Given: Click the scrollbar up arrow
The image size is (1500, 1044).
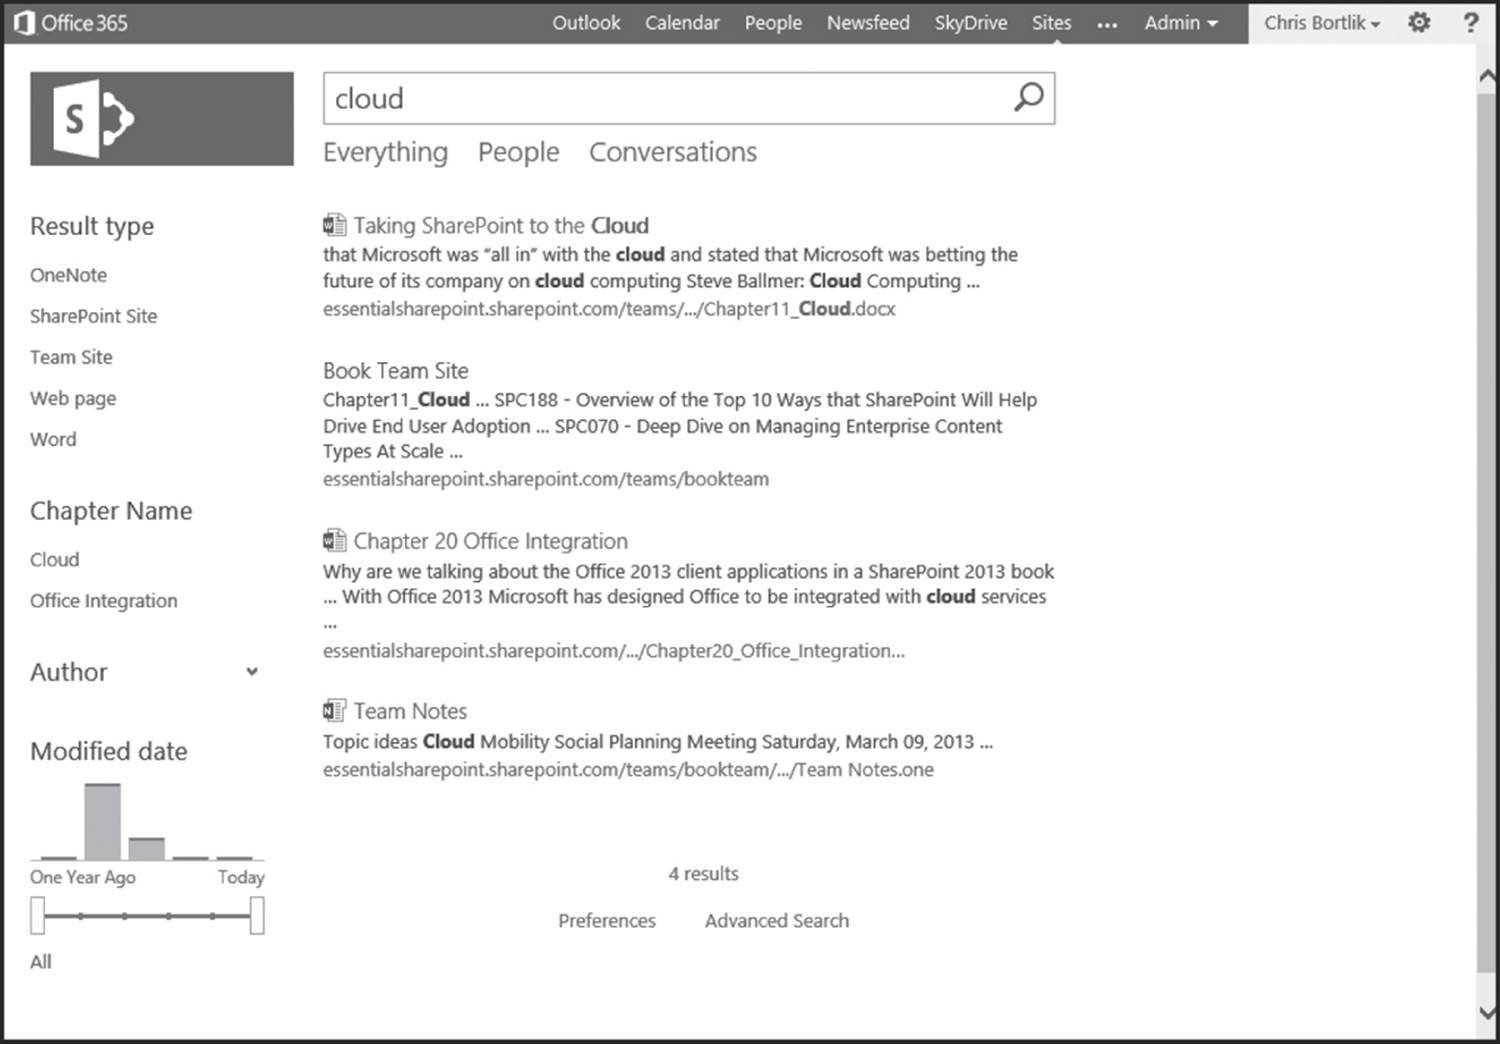Looking at the screenshot, I should [x=1487, y=76].
